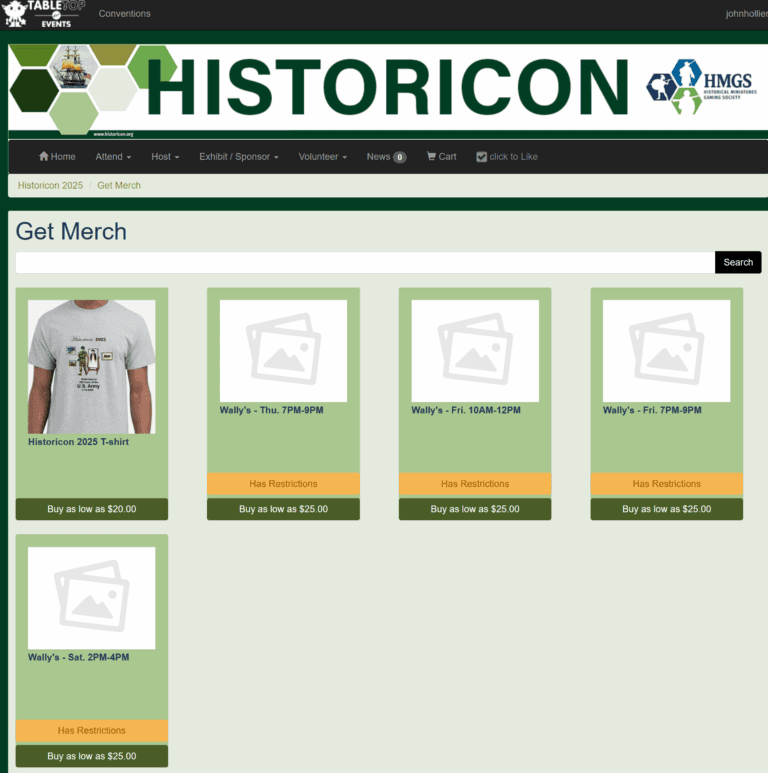The width and height of the screenshot is (768, 773).
Task: Click Has Restrictions under Wally's Fri. 10AM-12PM
Action: (x=475, y=484)
